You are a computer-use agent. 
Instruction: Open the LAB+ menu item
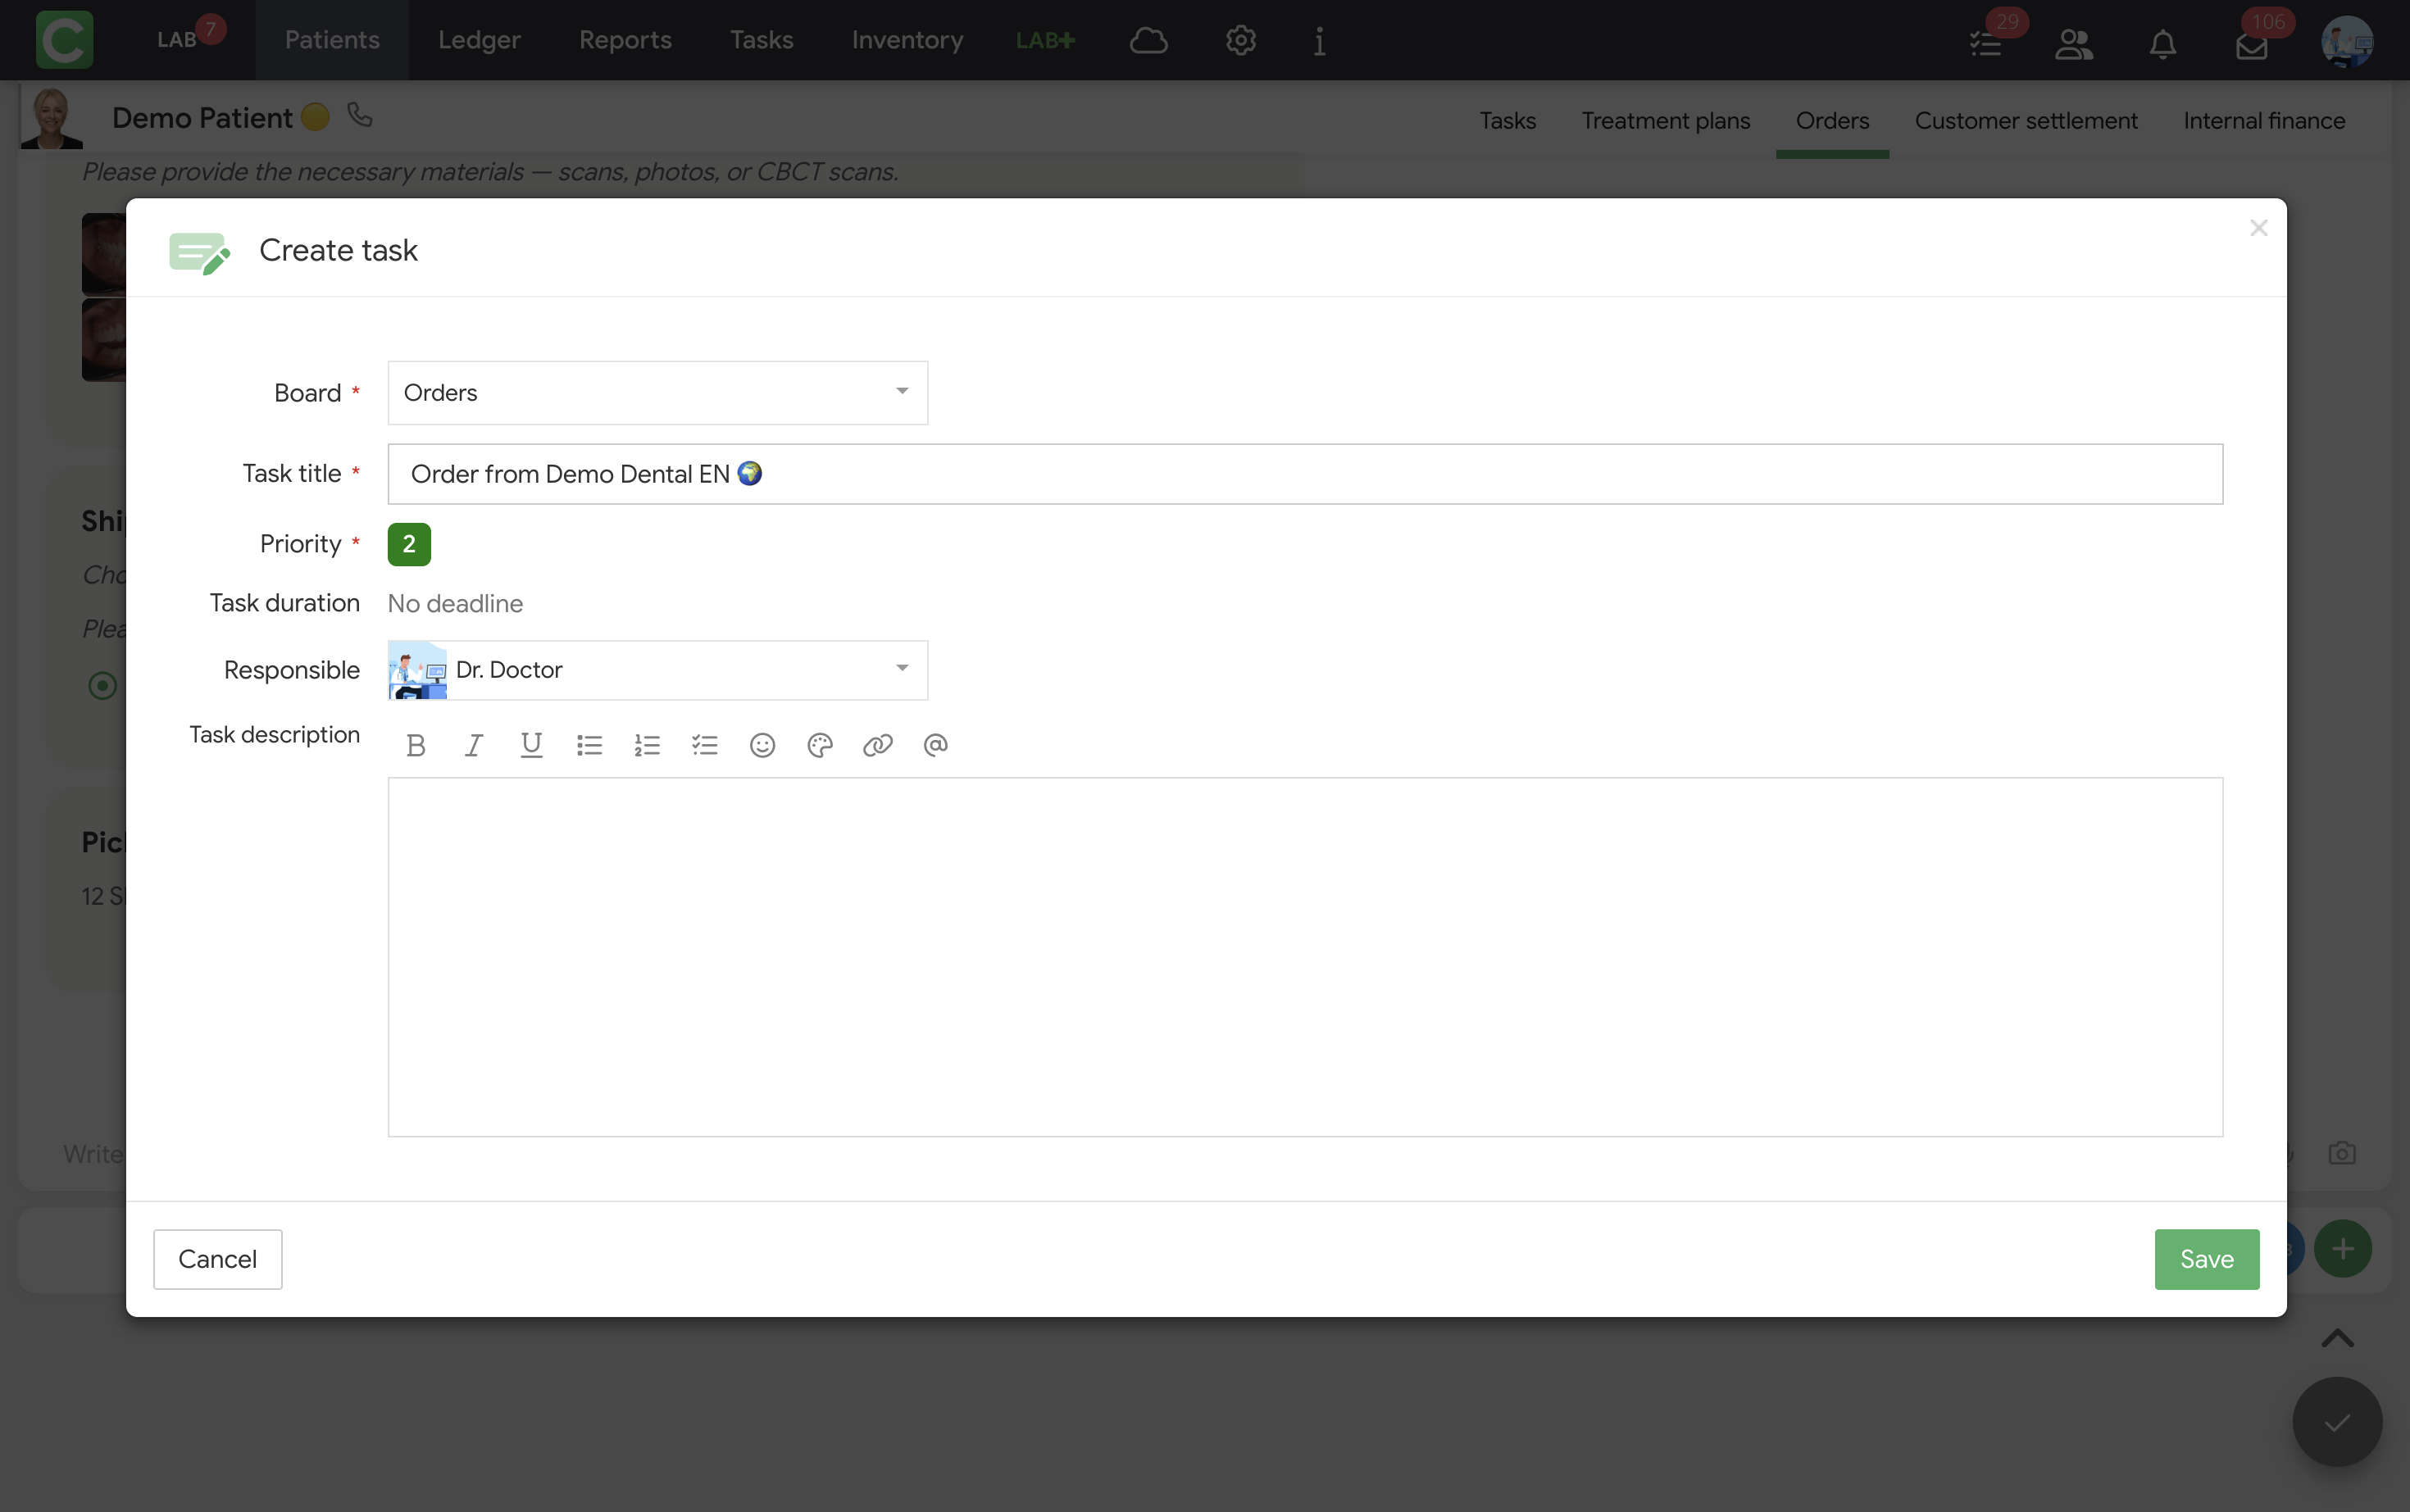(1045, 40)
